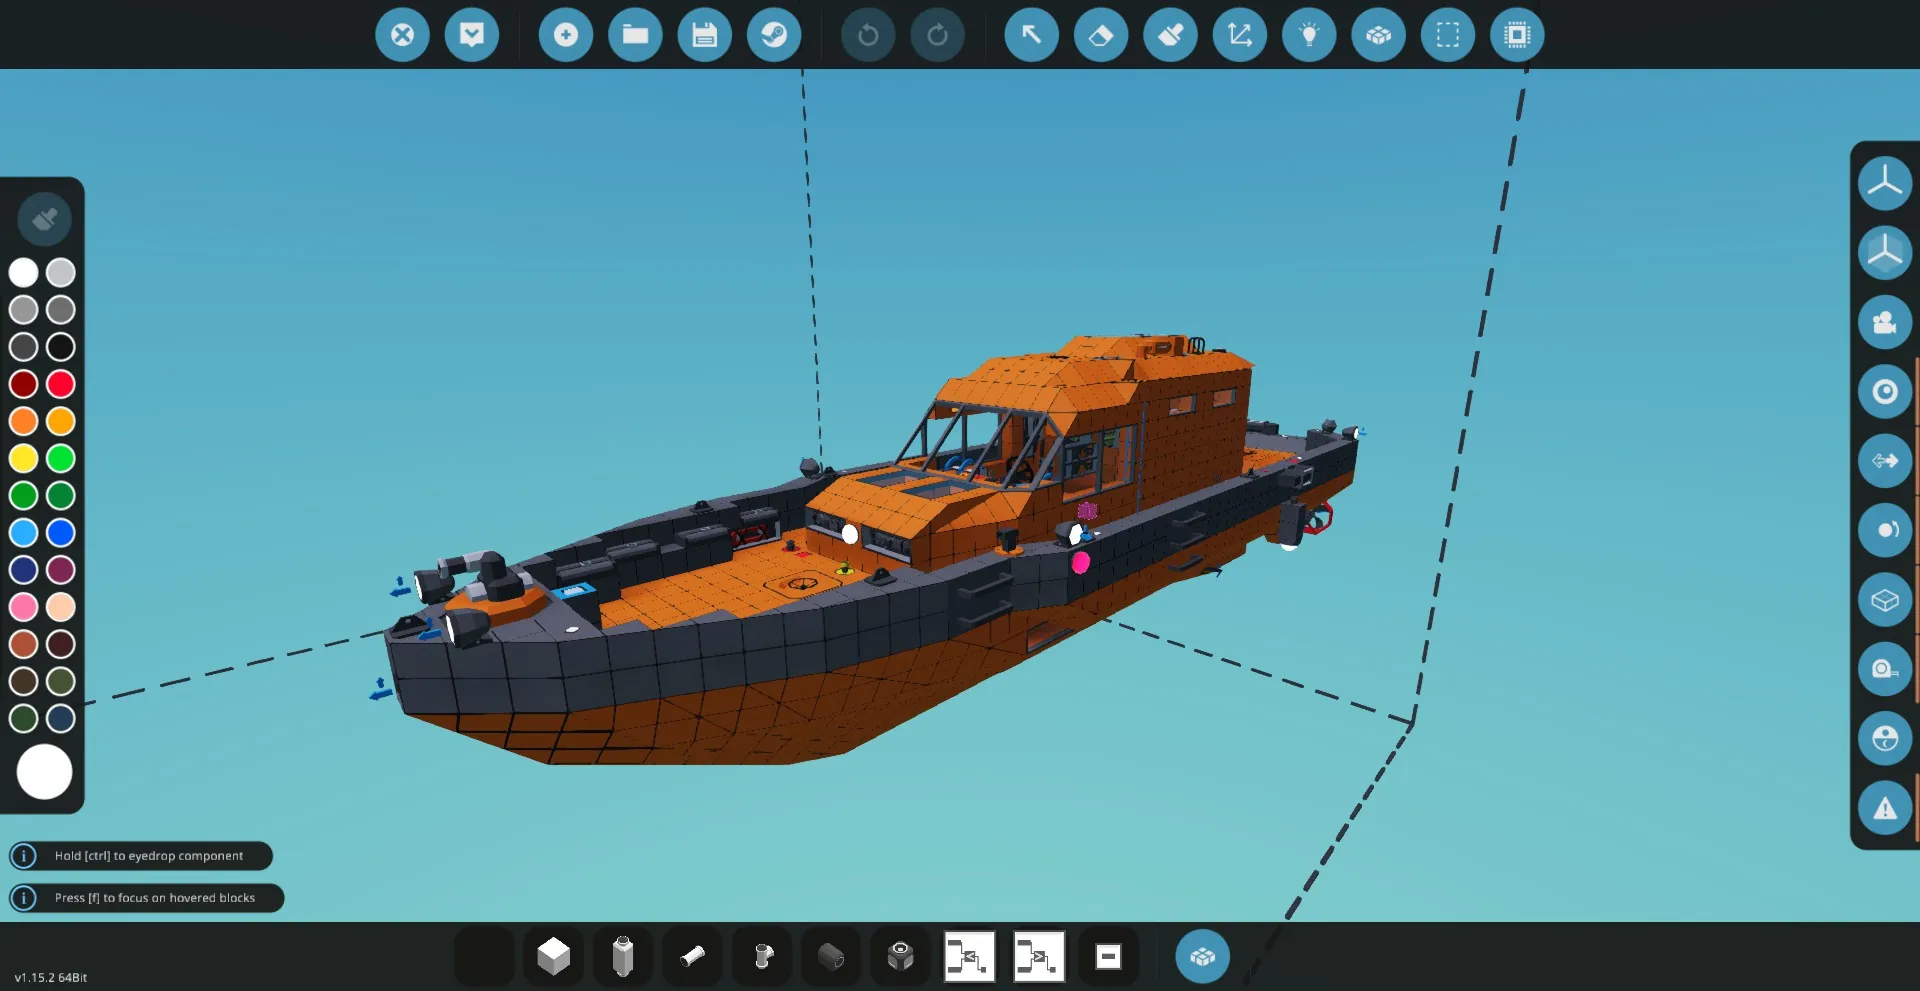This screenshot has height=991, width=1920.
Task: Save the vehicle with the floppy disk icon
Action: click(705, 35)
